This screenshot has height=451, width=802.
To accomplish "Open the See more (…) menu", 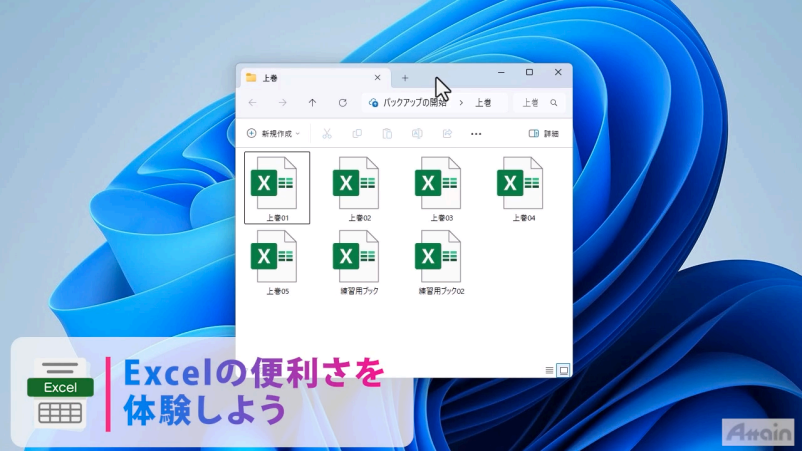I will tap(476, 133).
